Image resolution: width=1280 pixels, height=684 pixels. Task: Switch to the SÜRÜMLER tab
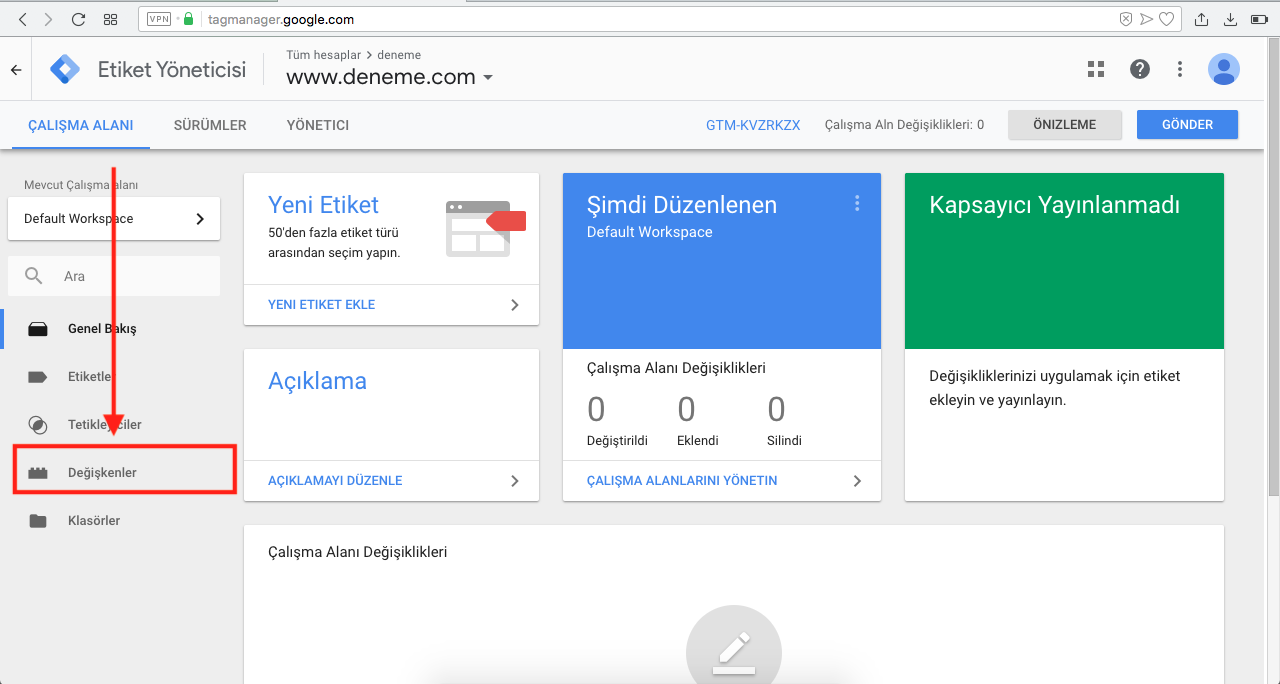210,125
